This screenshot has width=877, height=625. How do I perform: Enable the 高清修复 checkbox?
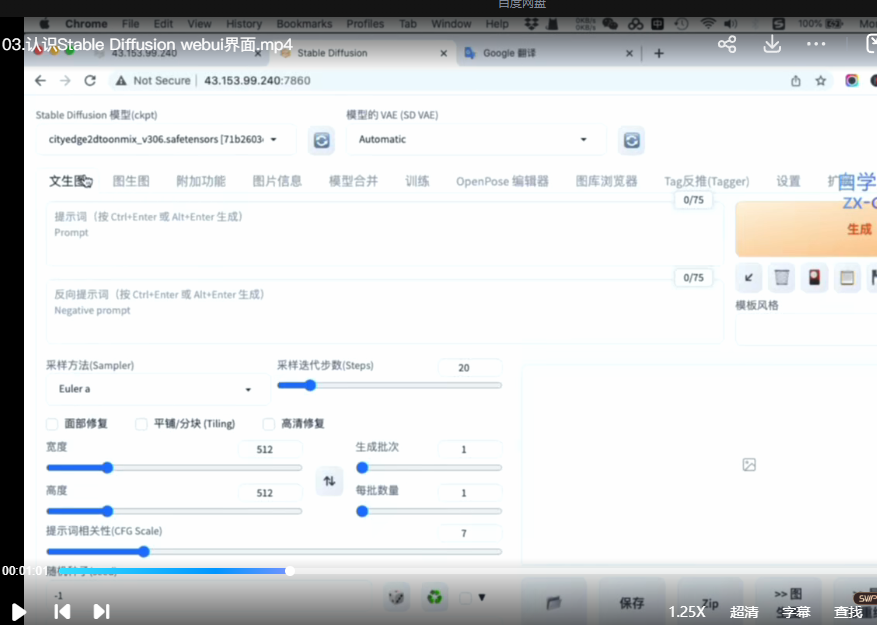(x=268, y=424)
